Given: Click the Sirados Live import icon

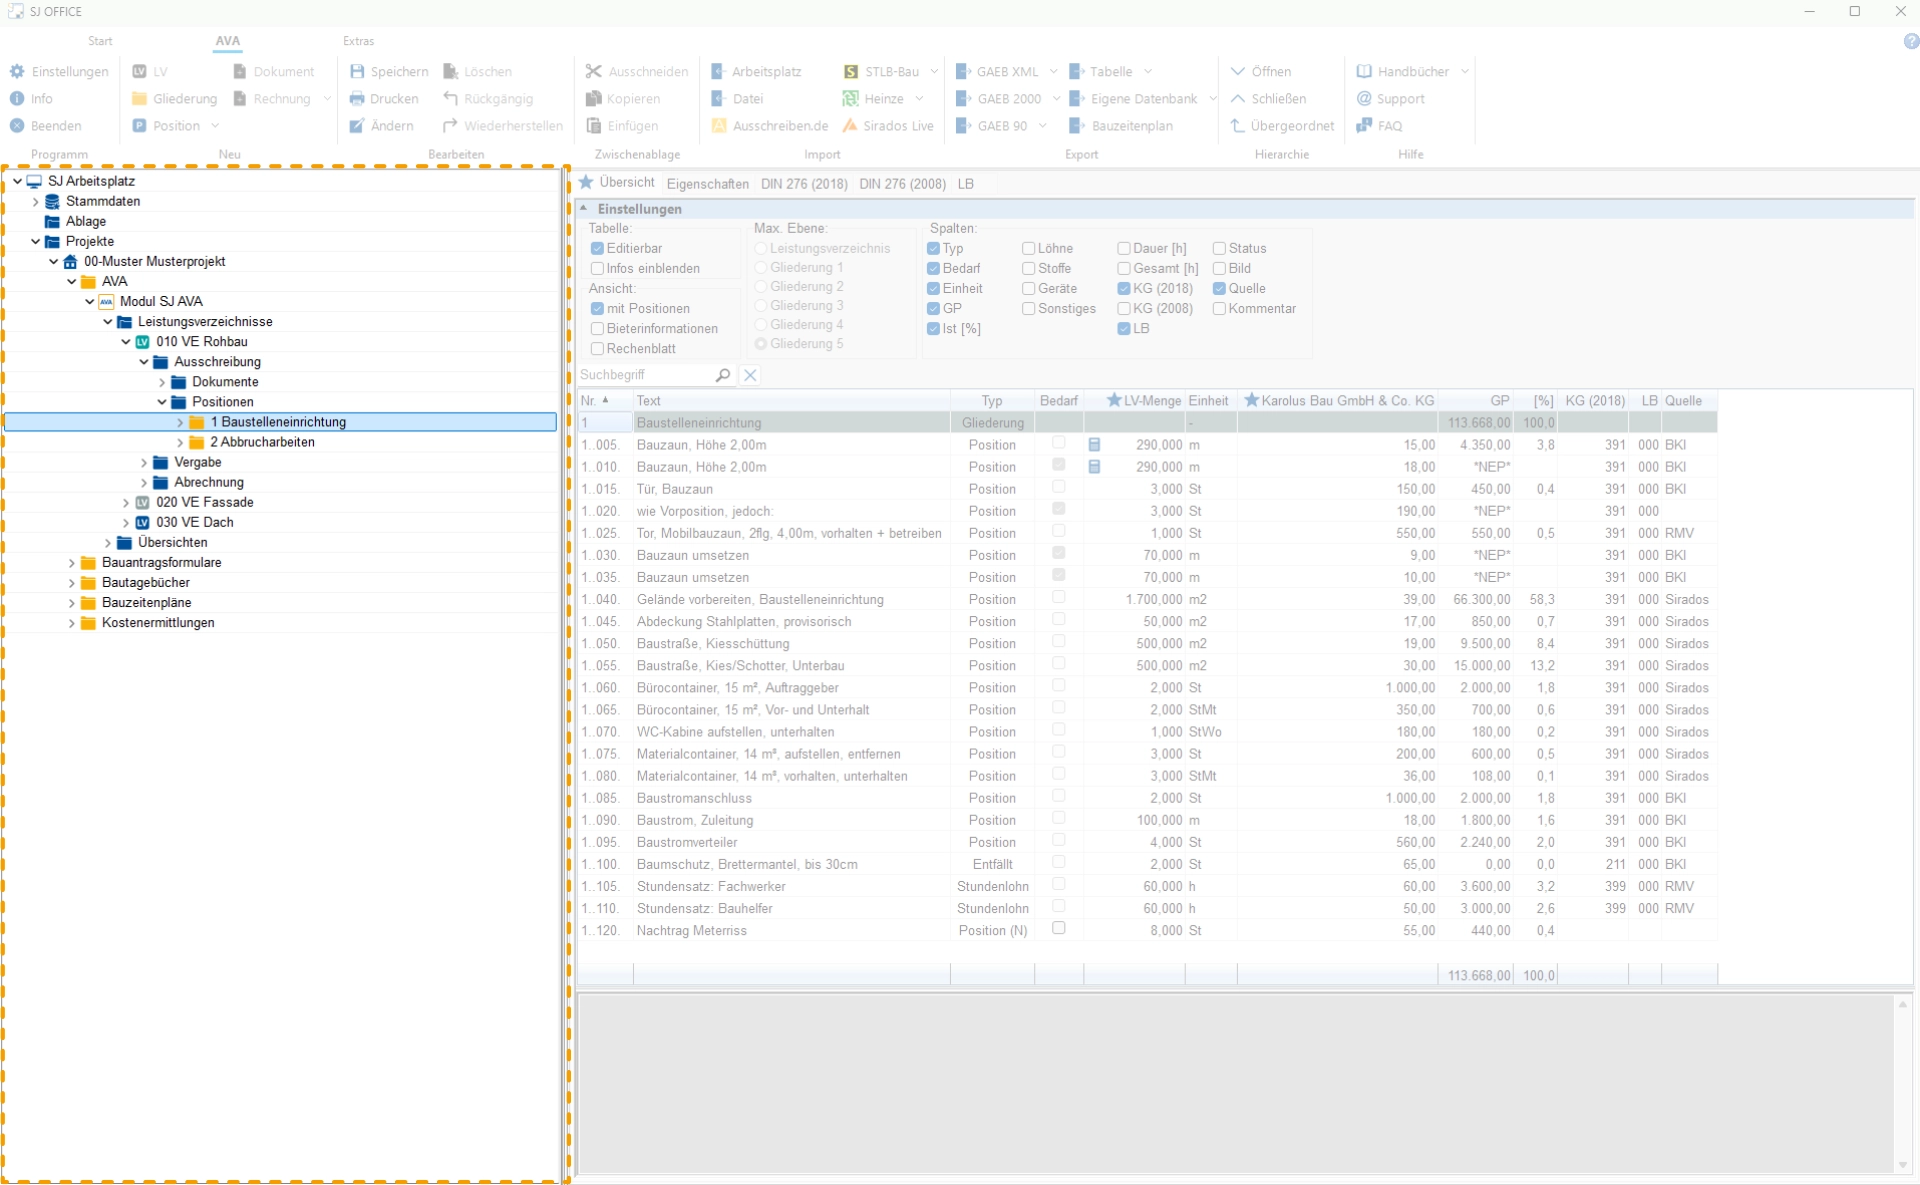Looking at the screenshot, I should point(850,125).
